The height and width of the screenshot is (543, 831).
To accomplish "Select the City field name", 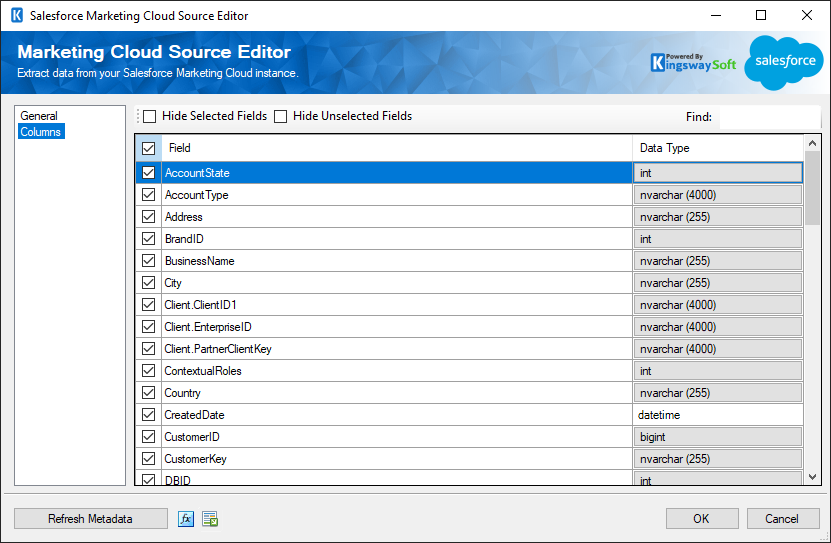I will (x=173, y=283).
